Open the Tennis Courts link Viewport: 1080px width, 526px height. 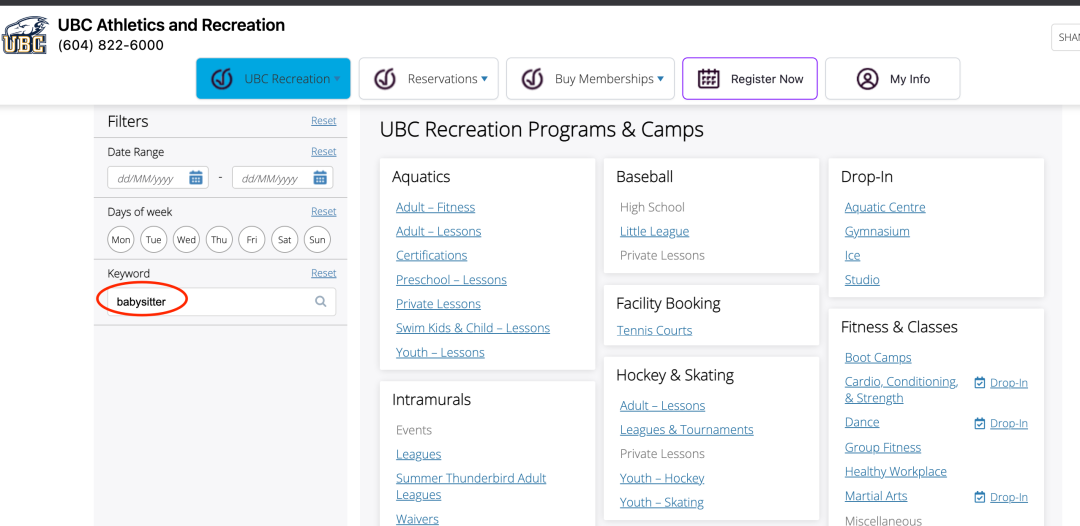coord(654,330)
